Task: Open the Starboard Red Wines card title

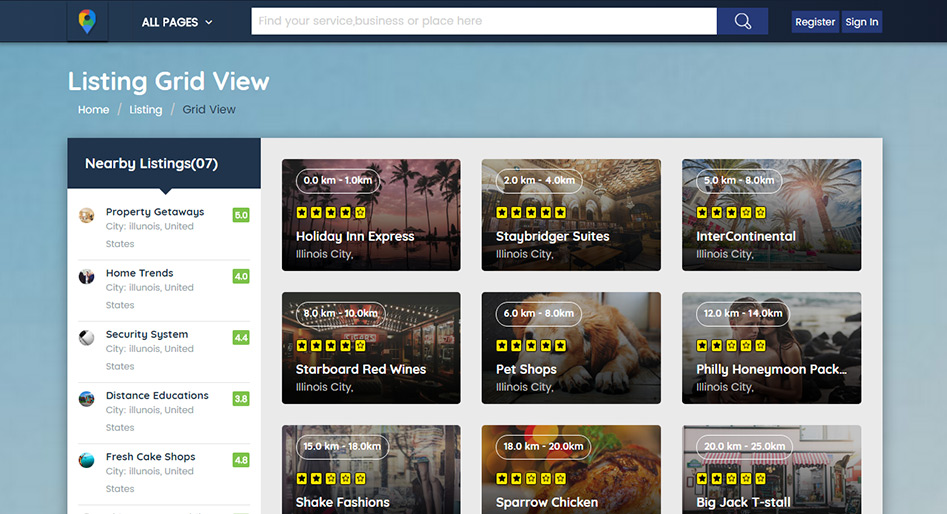Action: click(361, 369)
